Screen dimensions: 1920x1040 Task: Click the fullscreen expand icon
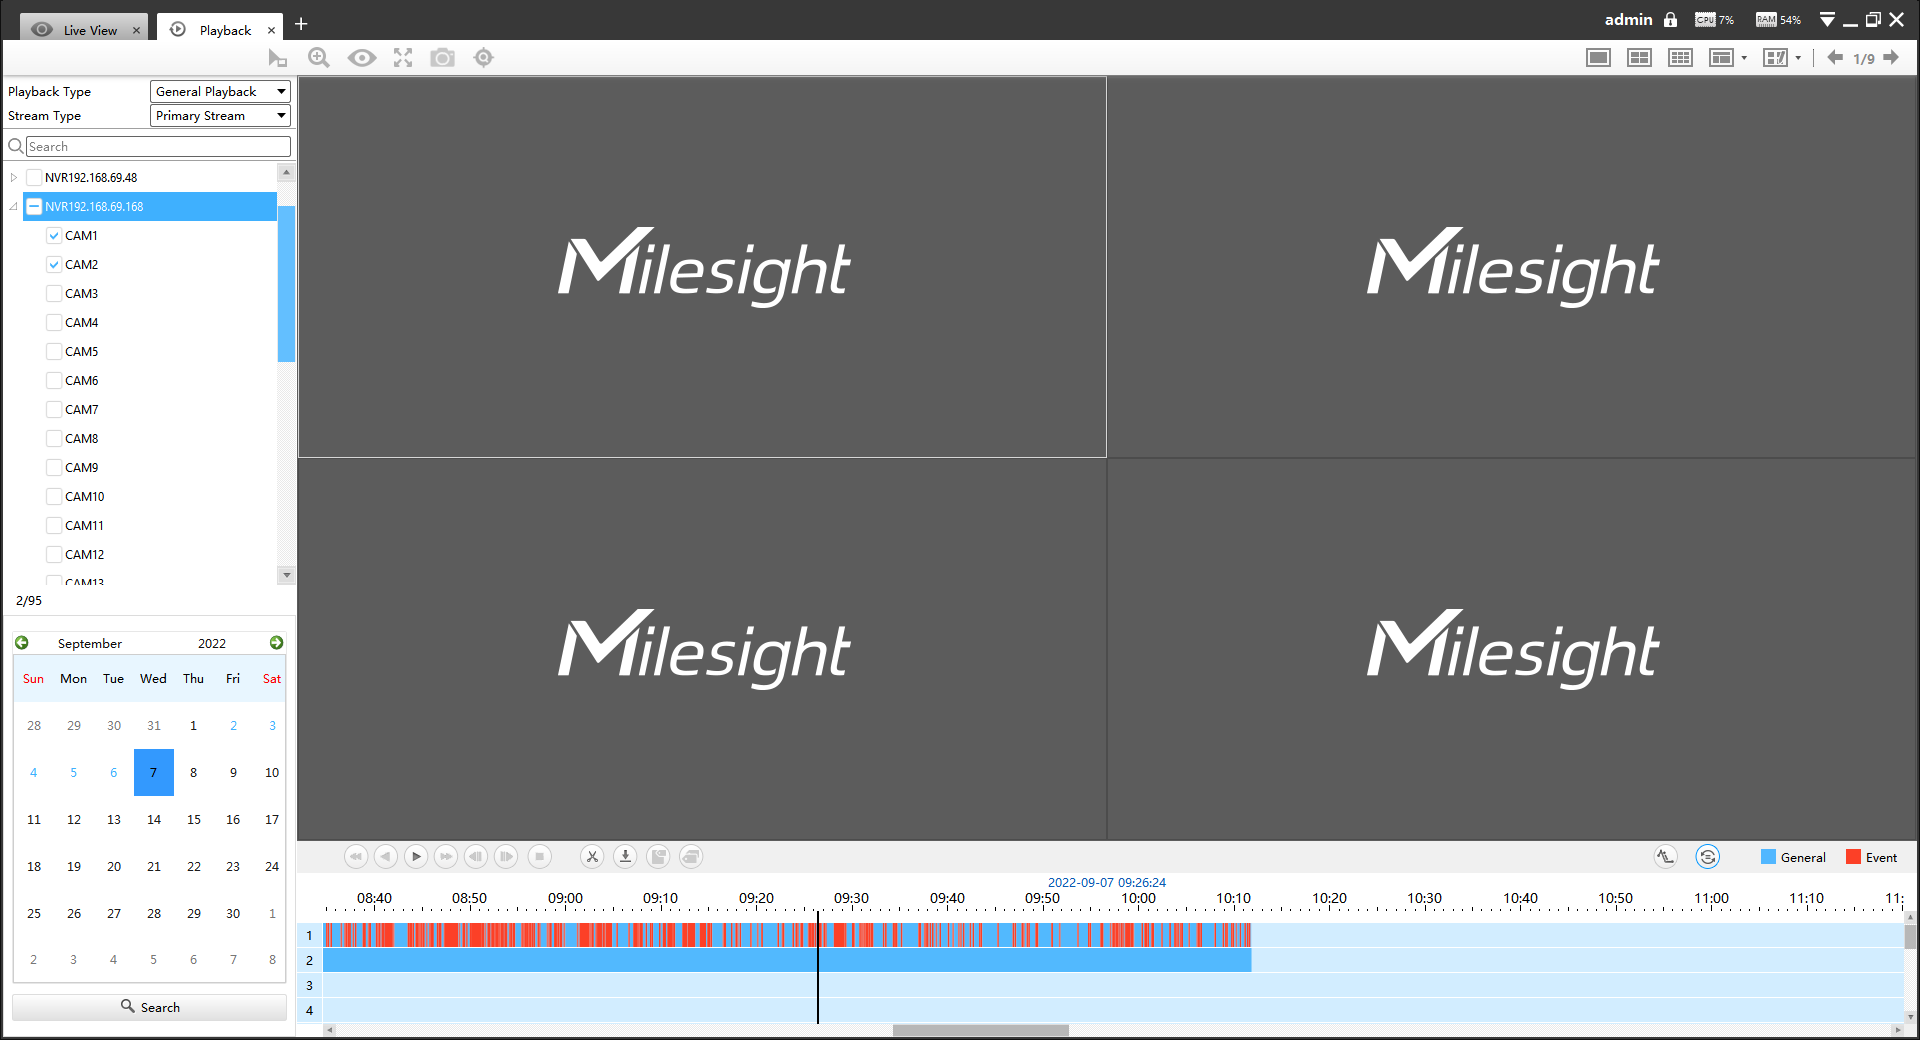click(403, 58)
